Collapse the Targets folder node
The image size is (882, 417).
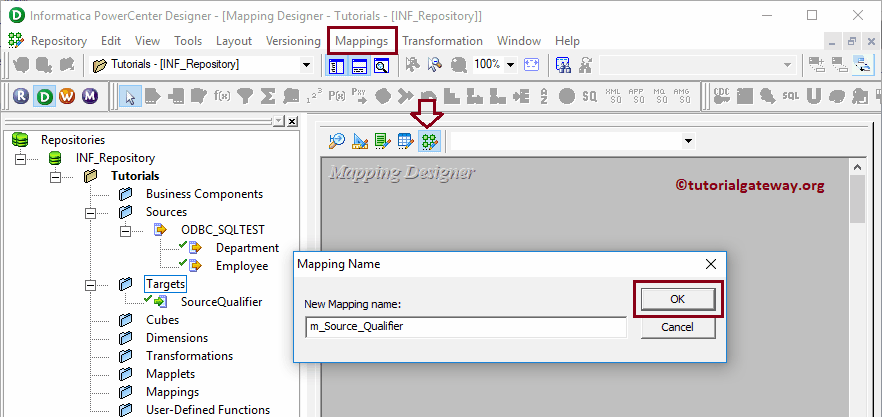(x=90, y=284)
